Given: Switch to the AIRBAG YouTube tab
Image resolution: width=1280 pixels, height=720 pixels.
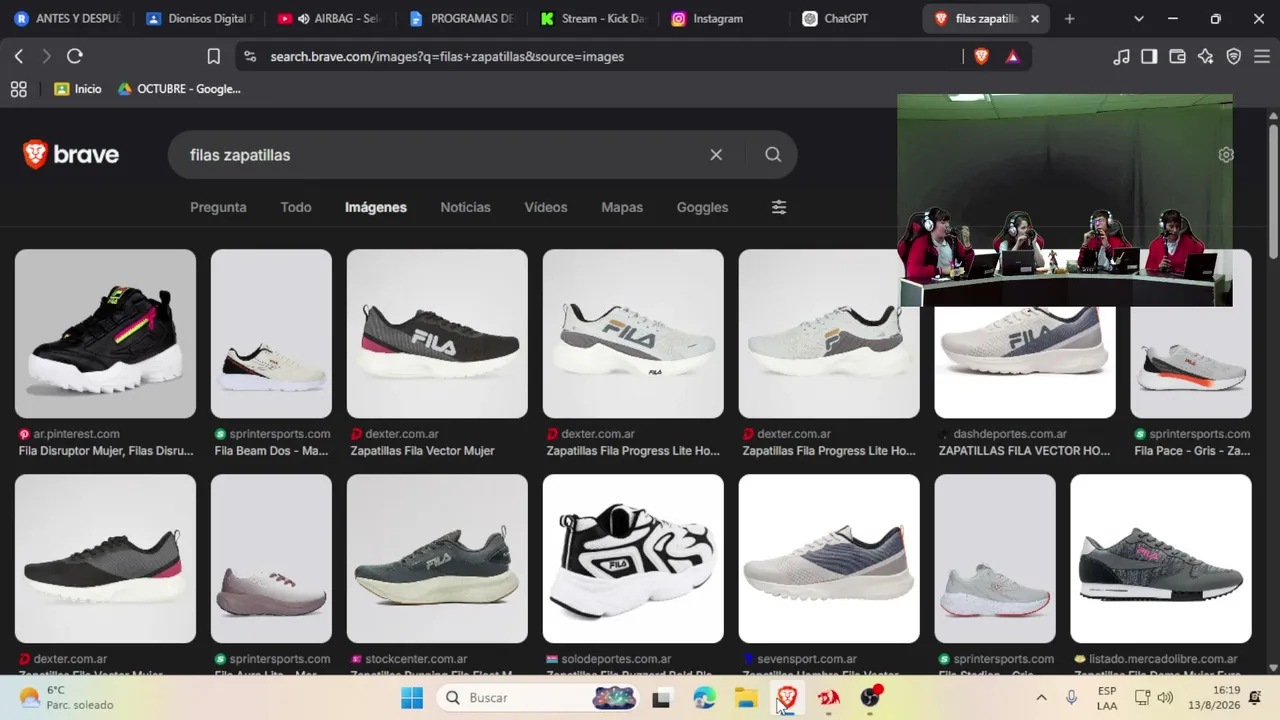Looking at the screenshot, I should pyautogui.click(x=329, y=19).
